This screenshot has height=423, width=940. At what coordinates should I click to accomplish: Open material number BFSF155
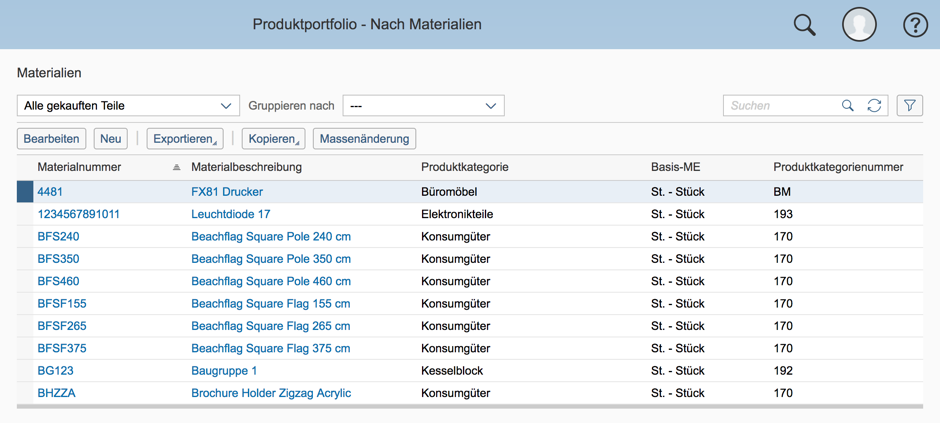(62, 304)
